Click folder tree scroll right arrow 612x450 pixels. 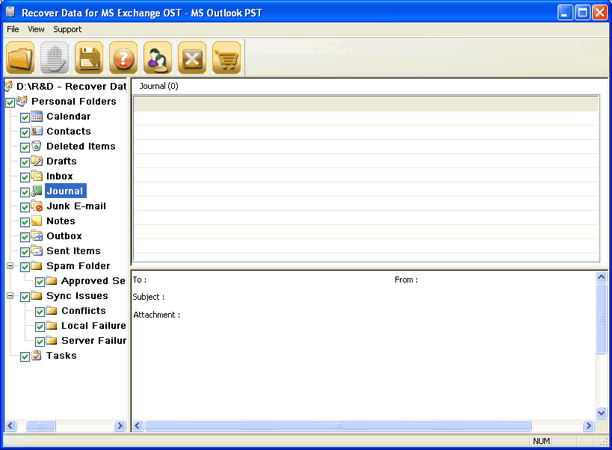pyautogui.click(x=120, y=425)
